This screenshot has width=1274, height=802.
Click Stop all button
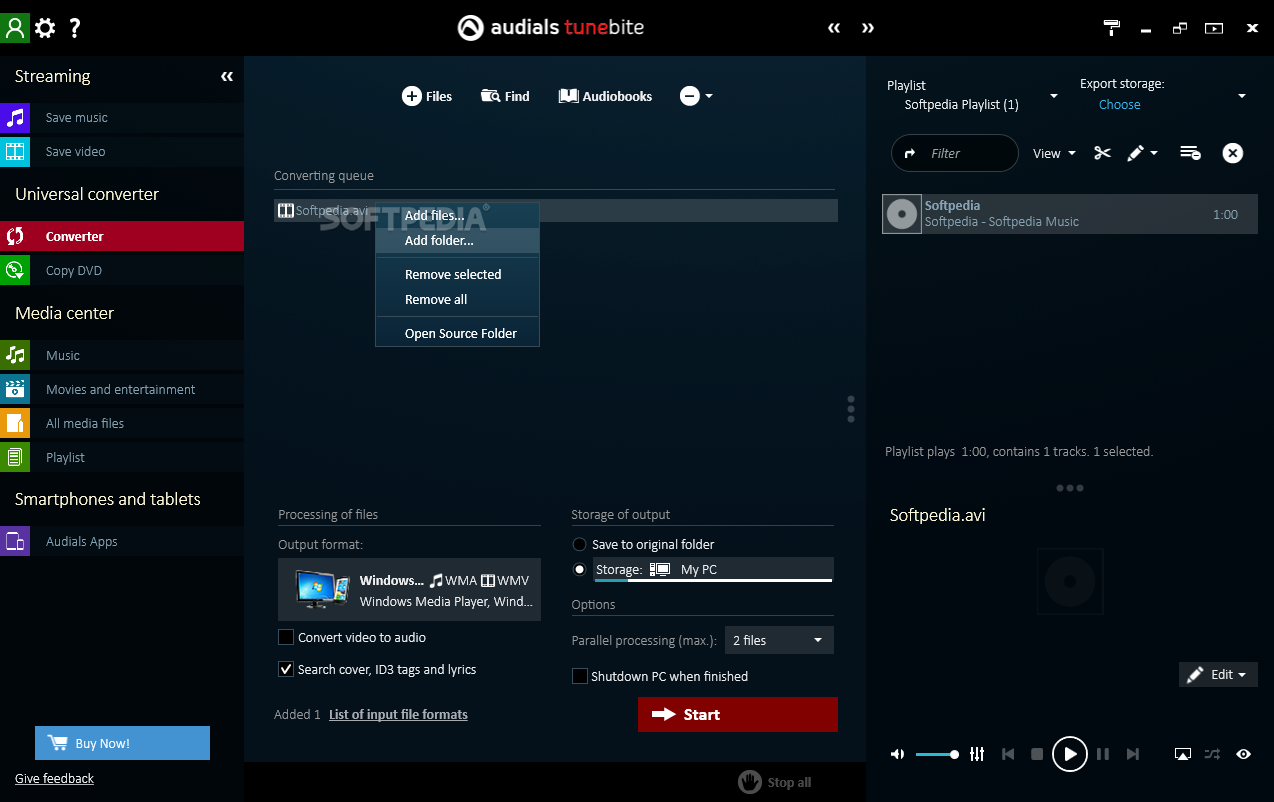[775, 782]
